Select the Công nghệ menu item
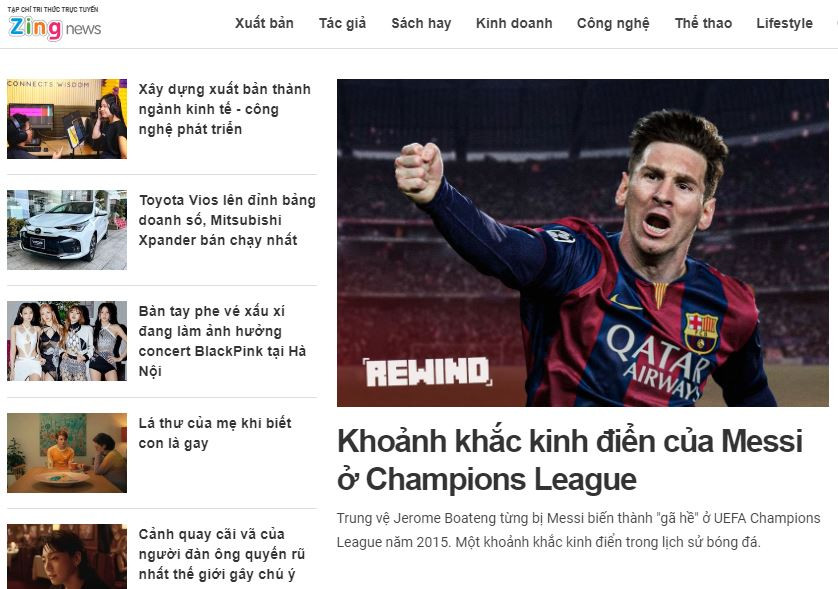This screenshot has height=589, width=838. (613, 23)
